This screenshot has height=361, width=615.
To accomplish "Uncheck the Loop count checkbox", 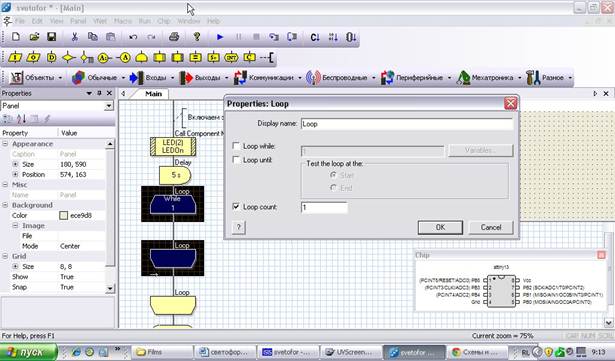I will click(x=236, y=206).
